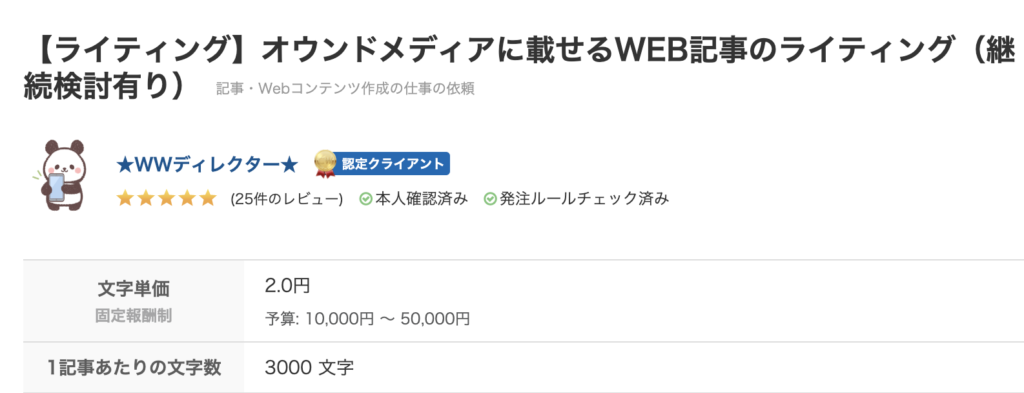Click the gold medal badge icon
The width and height of the screenshot is (1024, 393).
pyautogui.click(x=325, y=164)
